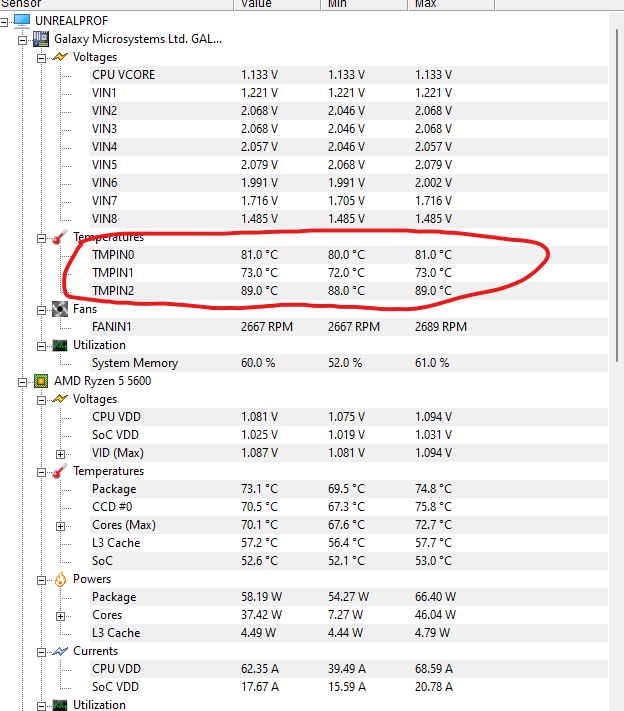Click the AMD Ryzen 5 5600 CPU icon
The height and width of the screenshot is (711, 624).
pyautogui.click(x=41, y=381)
